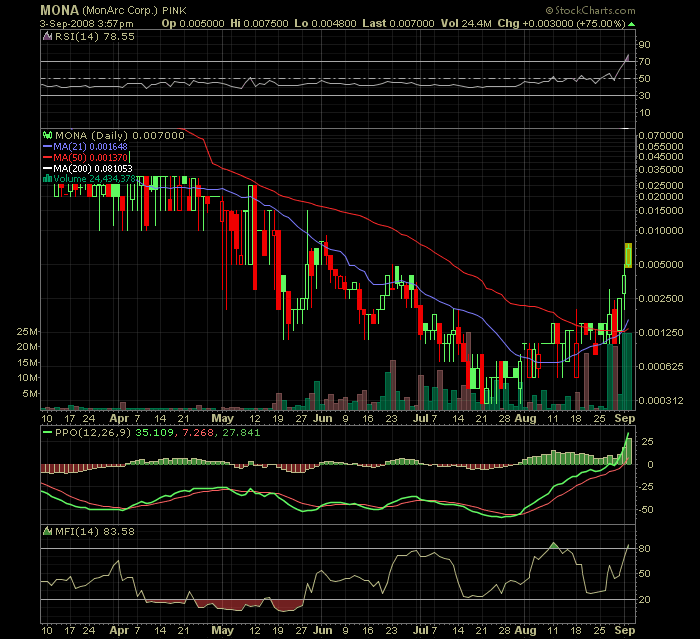Screen dimensions: 700x639
Task: Click the PPO(12,26,9) green legend marker
Action: 45,433
